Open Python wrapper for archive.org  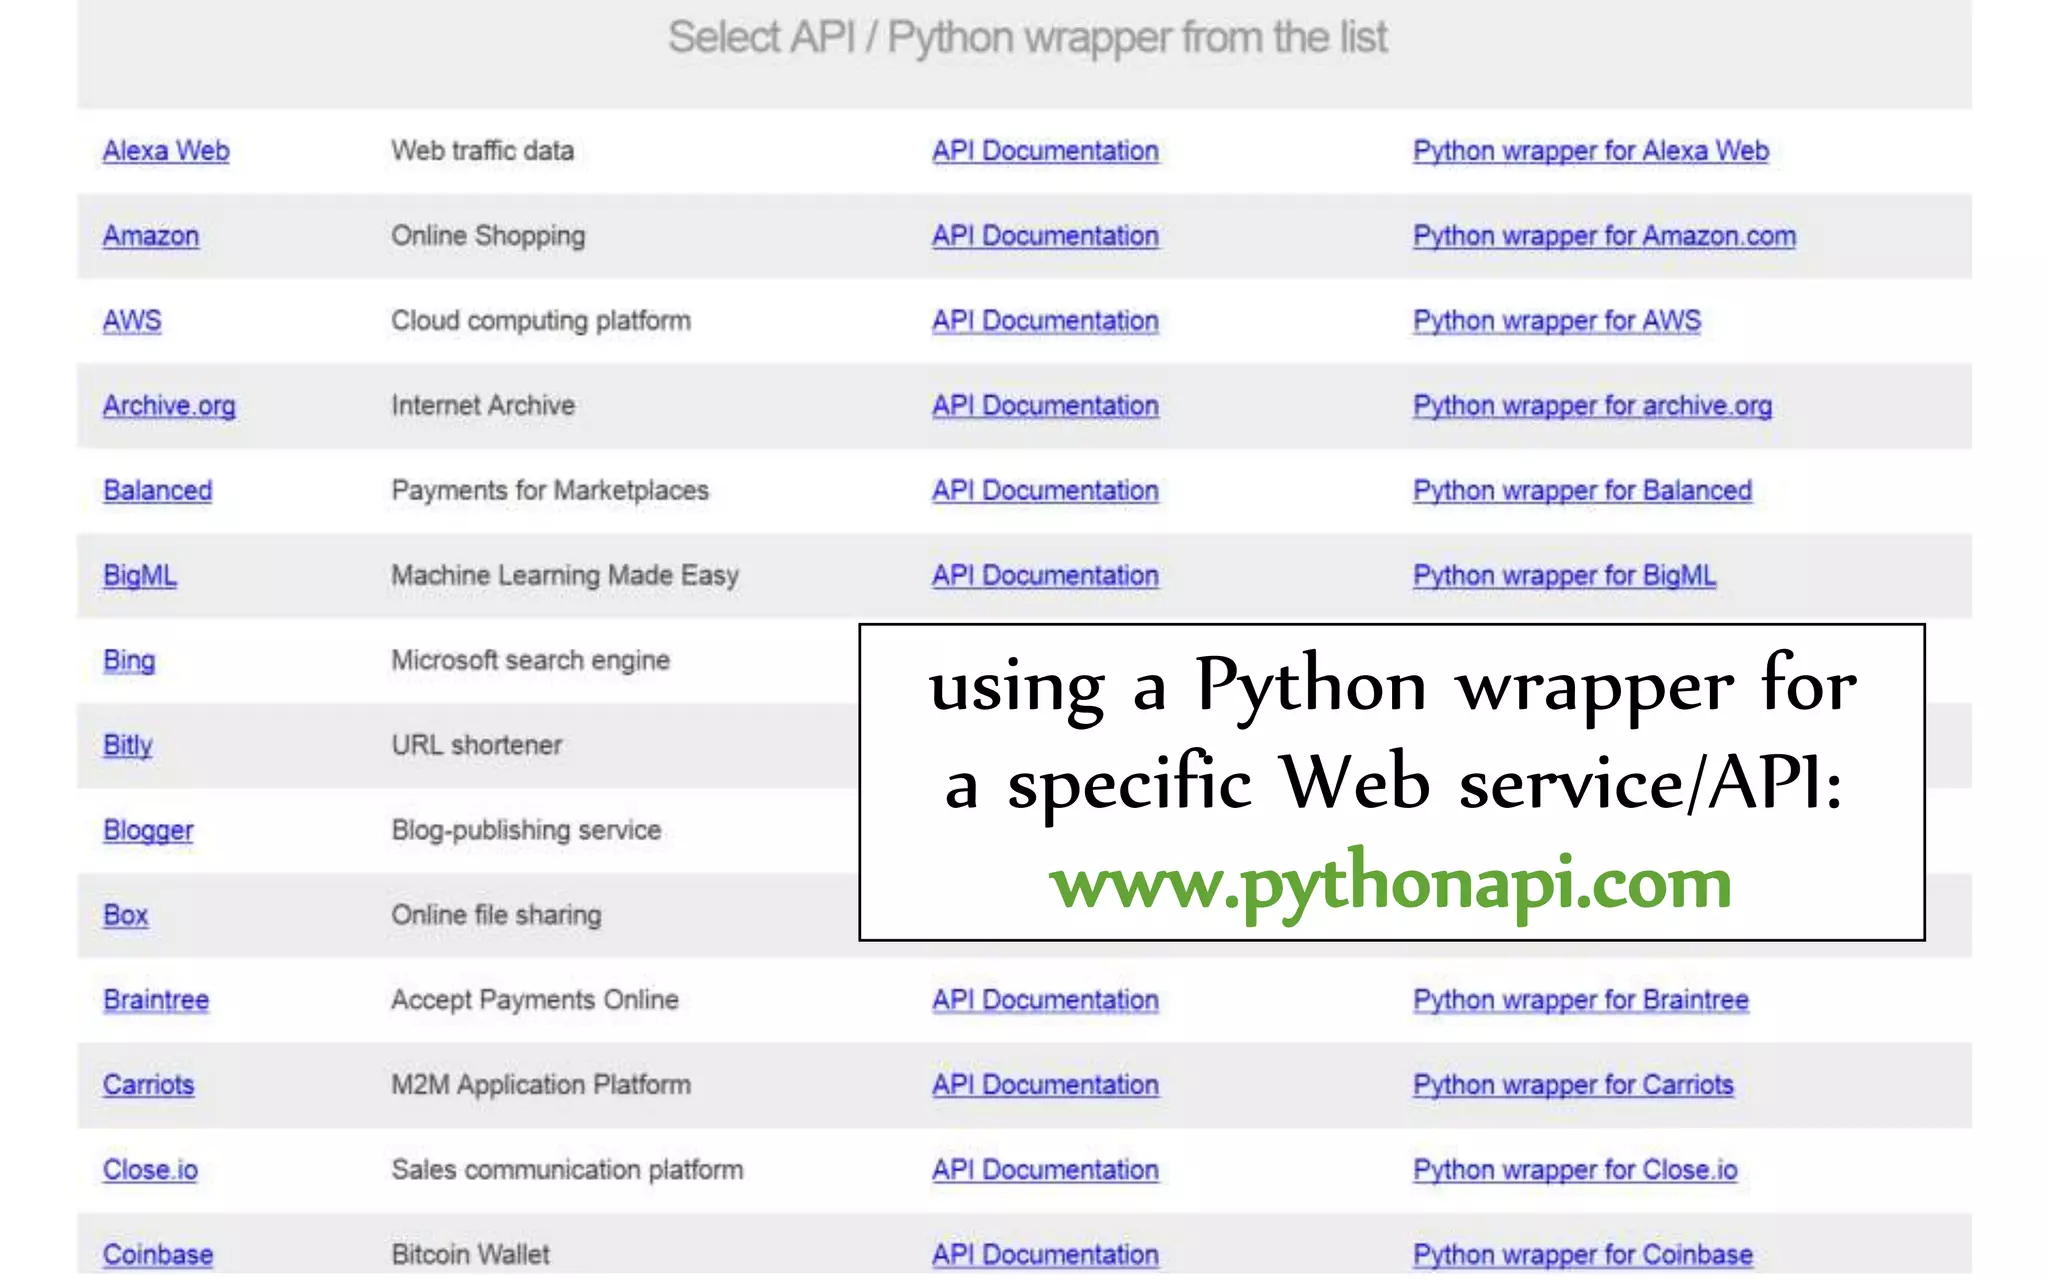(x=1592, y=406)
